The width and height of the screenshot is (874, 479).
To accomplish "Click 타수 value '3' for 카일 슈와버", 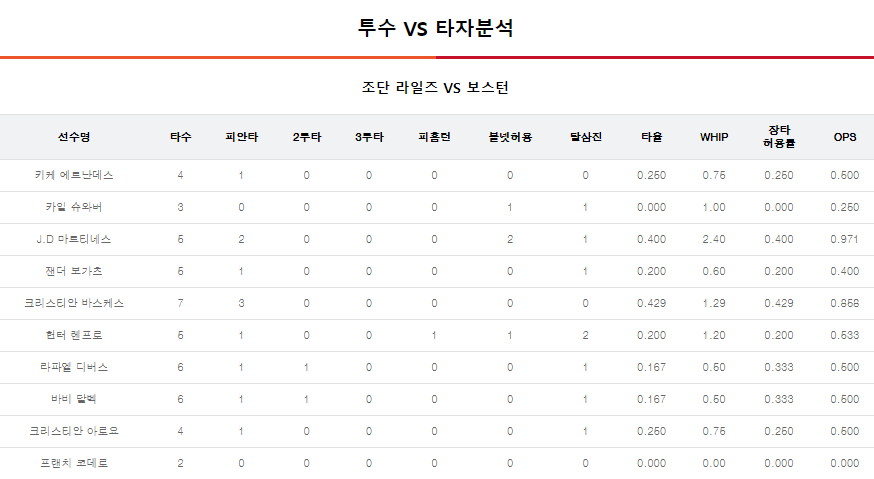I will point(181,207).
